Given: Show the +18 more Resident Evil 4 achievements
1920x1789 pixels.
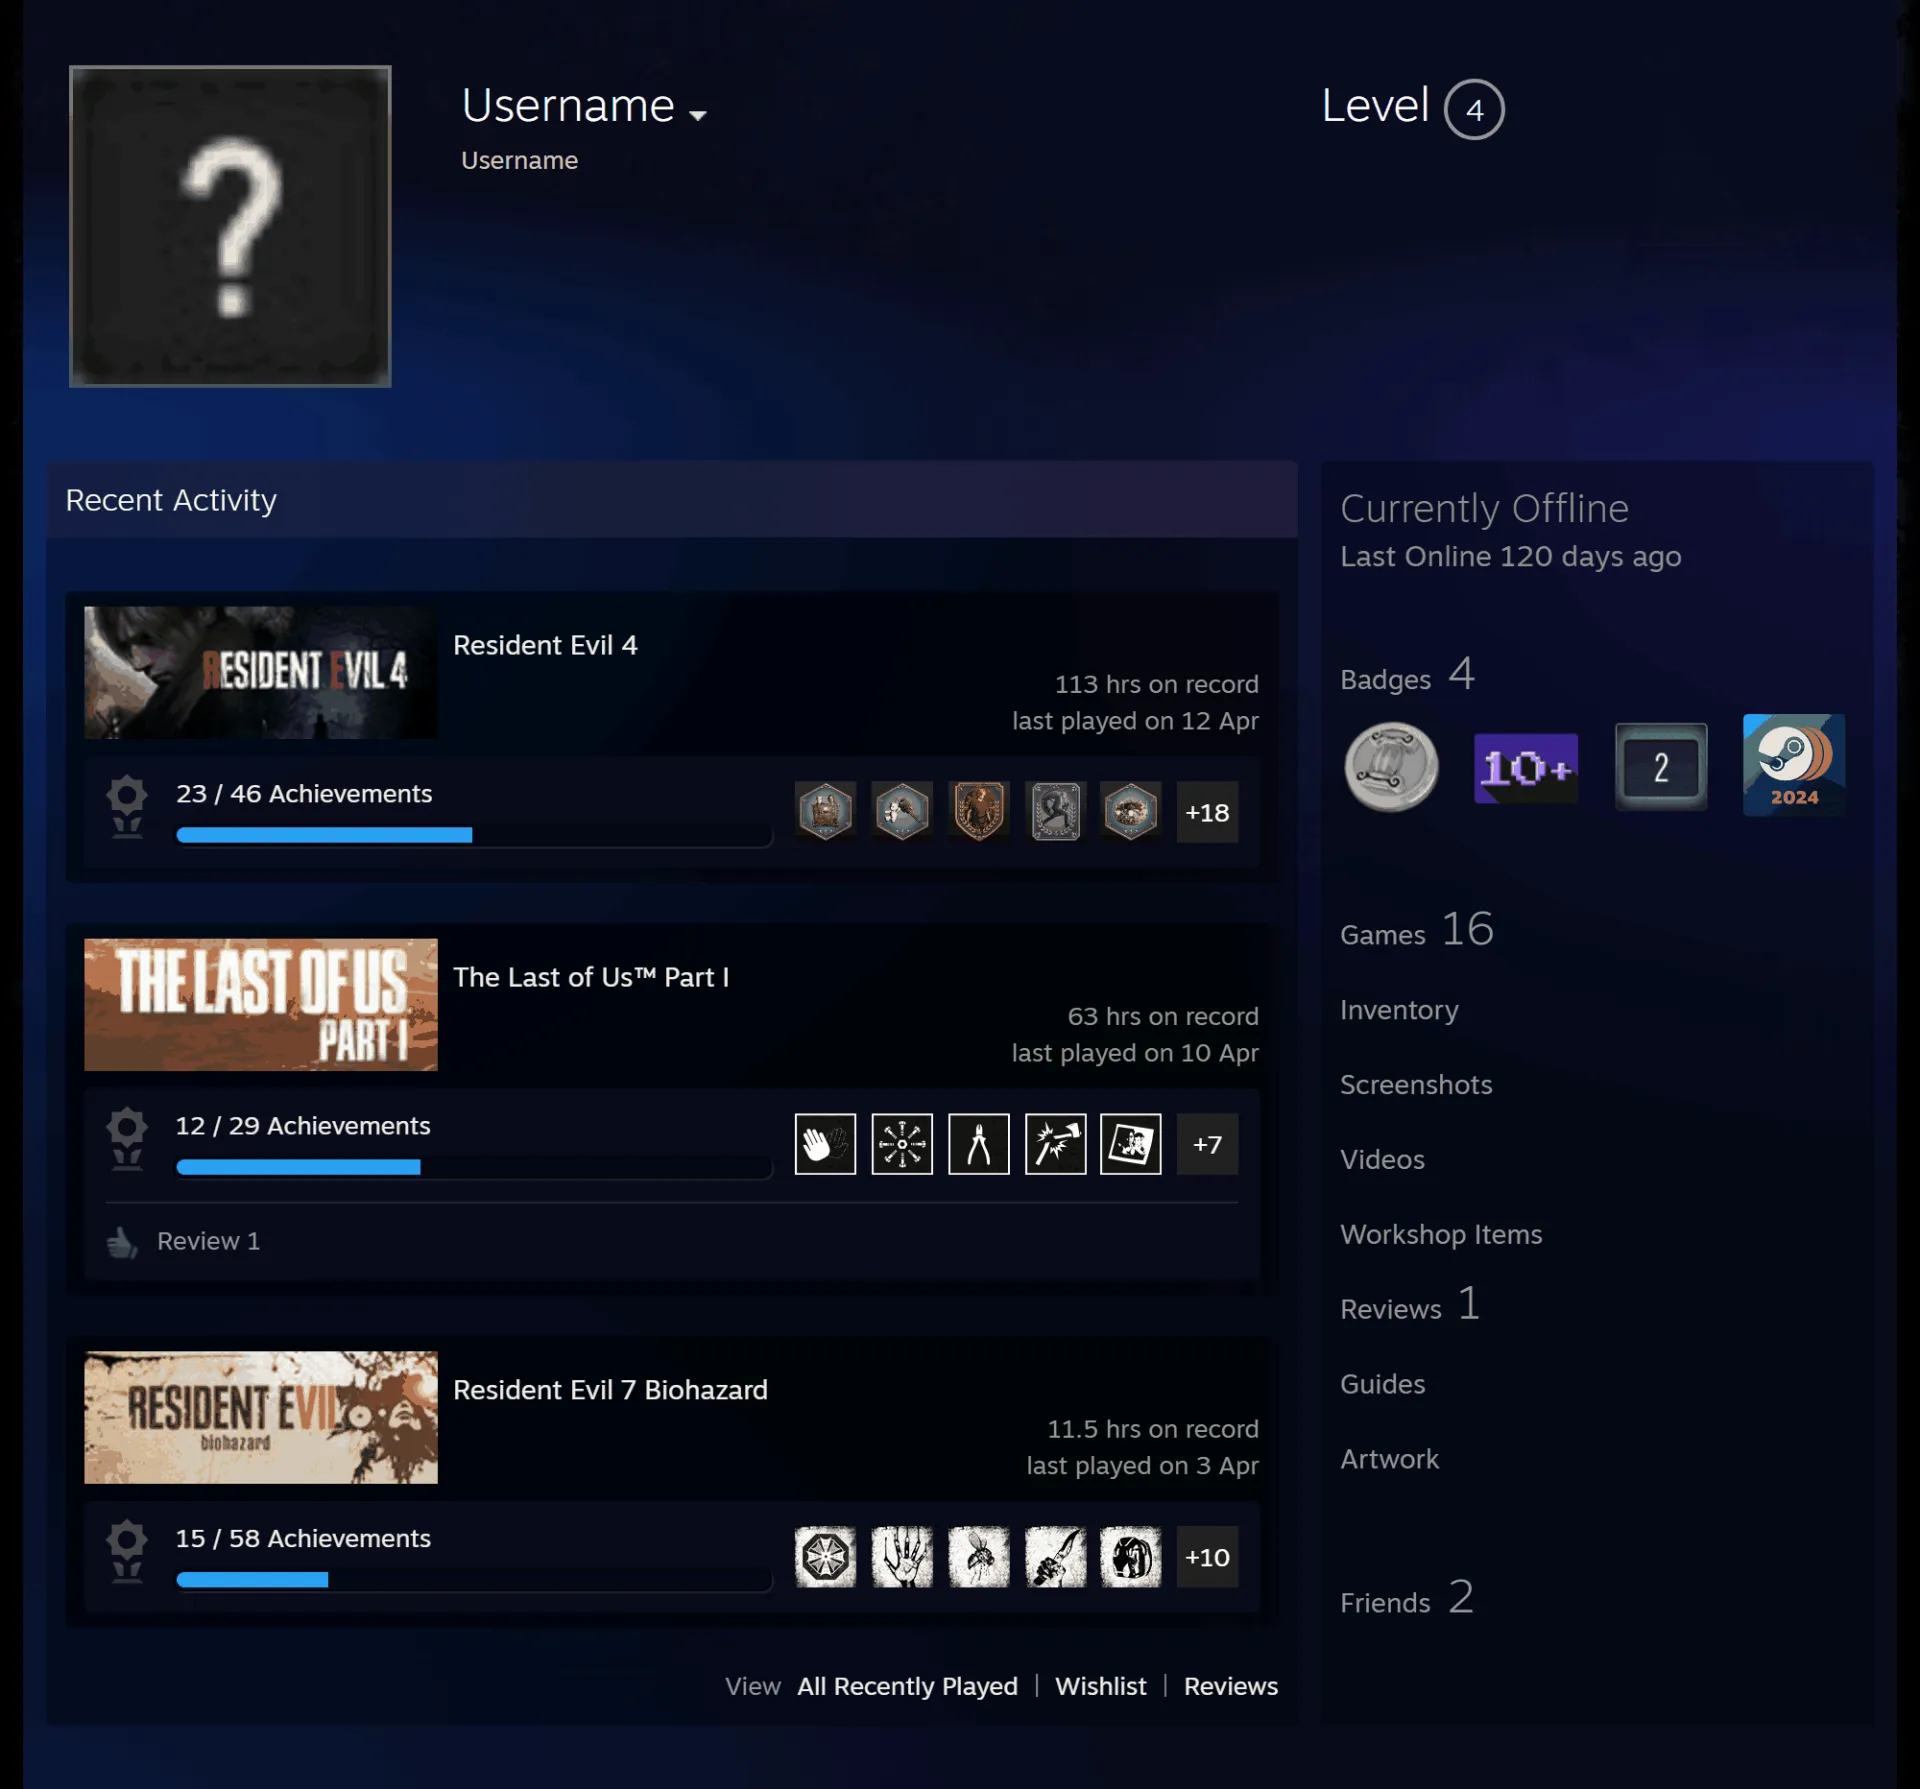Looking at the screenshot, I should tap(1207, 811).
